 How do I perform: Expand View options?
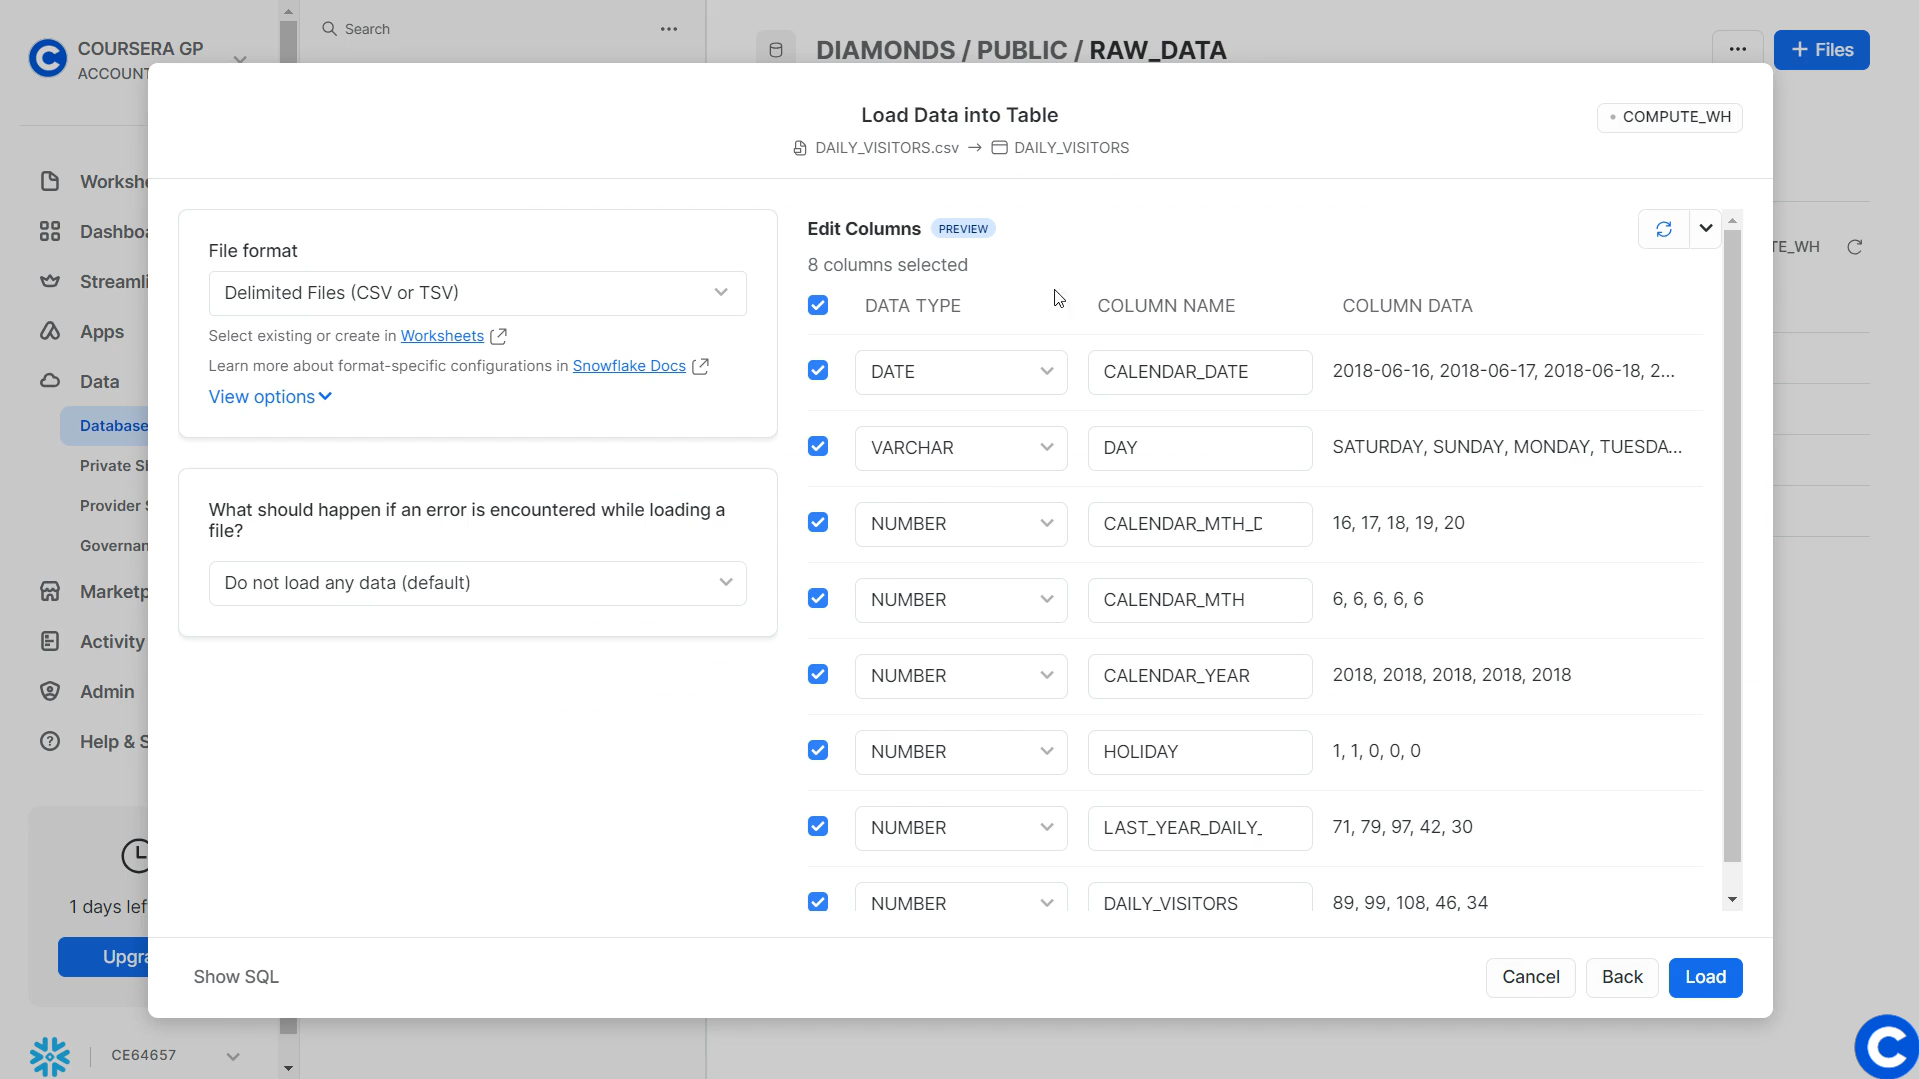coord(270,397)
